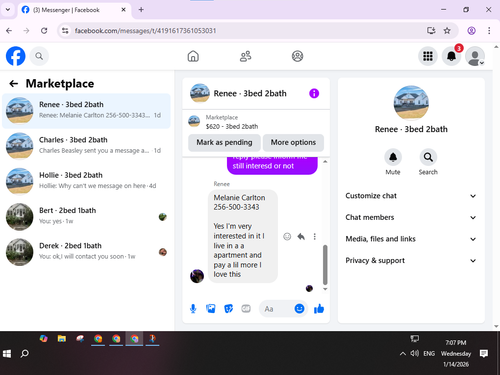Image resolution: width=500 pixels, height=375 pixels.
Task: Reload the page in browser
Action: tap(44, 31)
